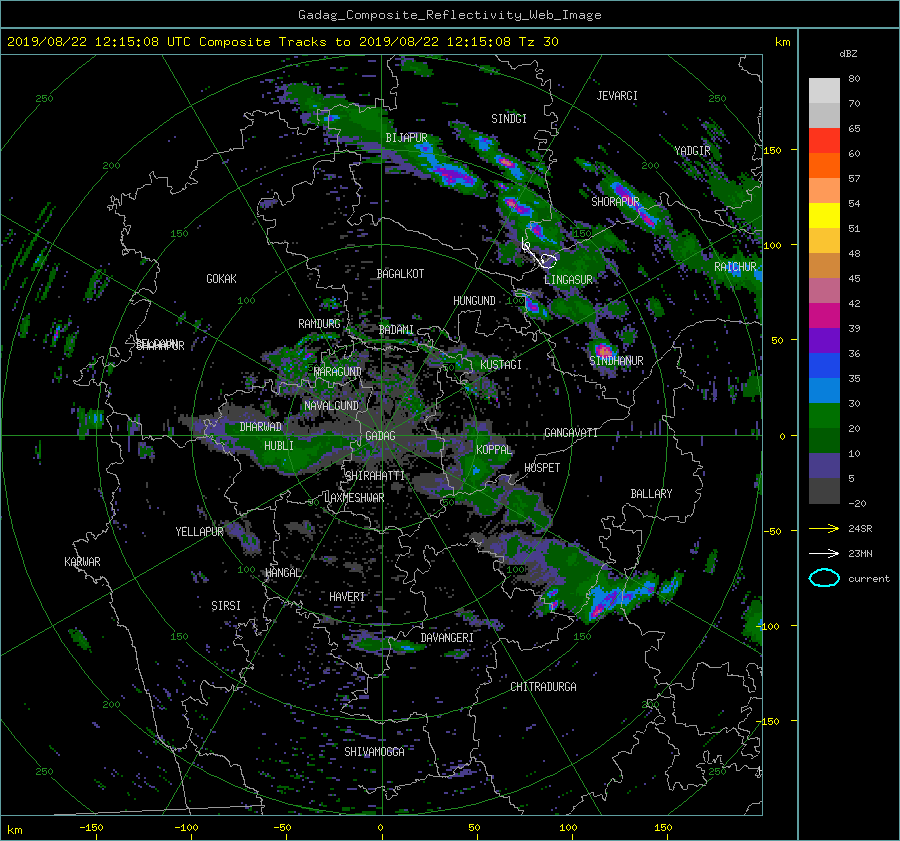Click the 'HUBLI' city label

[x=279, y=445]
